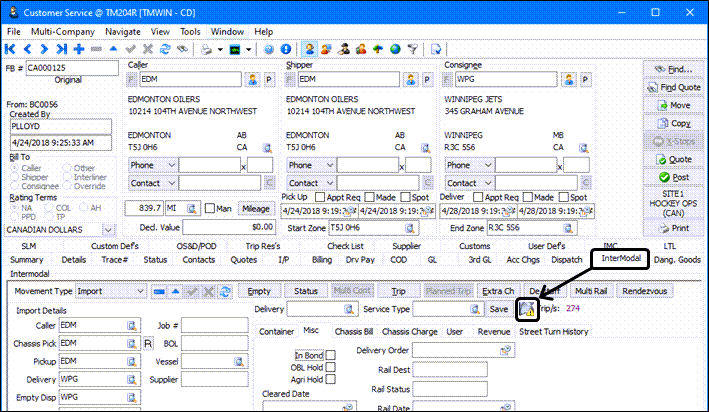Click the highlighted icon next to Save
The width and height of the screenshot is (709, 412).
526,310
